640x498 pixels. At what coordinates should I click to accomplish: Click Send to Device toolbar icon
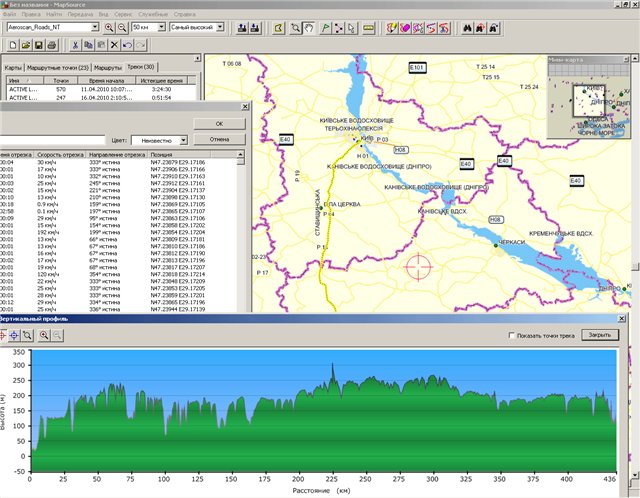click(x=242, y=28)
